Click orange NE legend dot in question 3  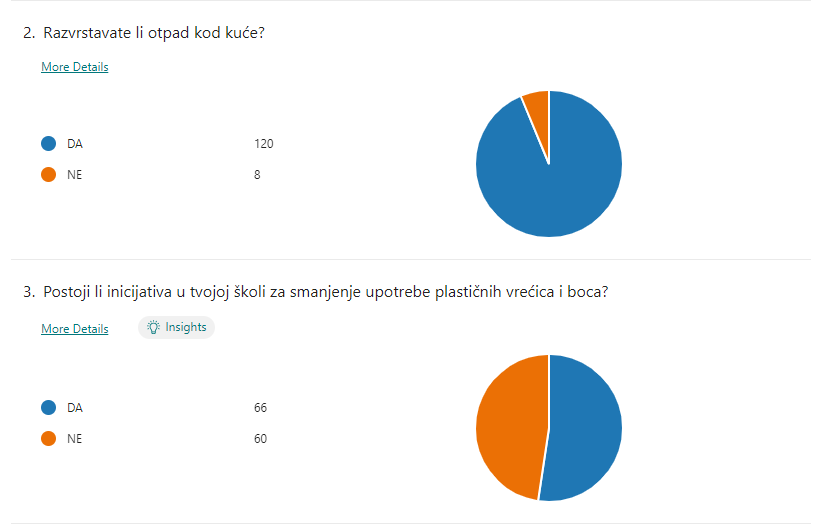49,439
